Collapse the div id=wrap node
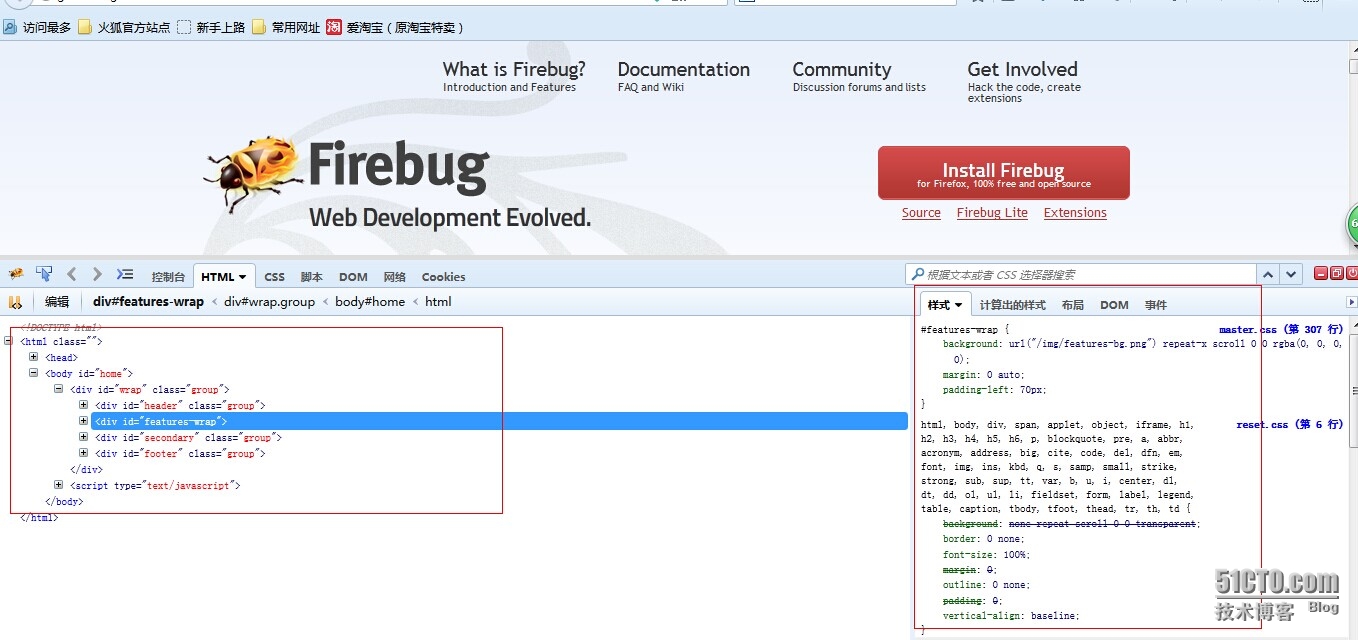This screenshot has height=640, width=1358. click(x=58, y=389)
